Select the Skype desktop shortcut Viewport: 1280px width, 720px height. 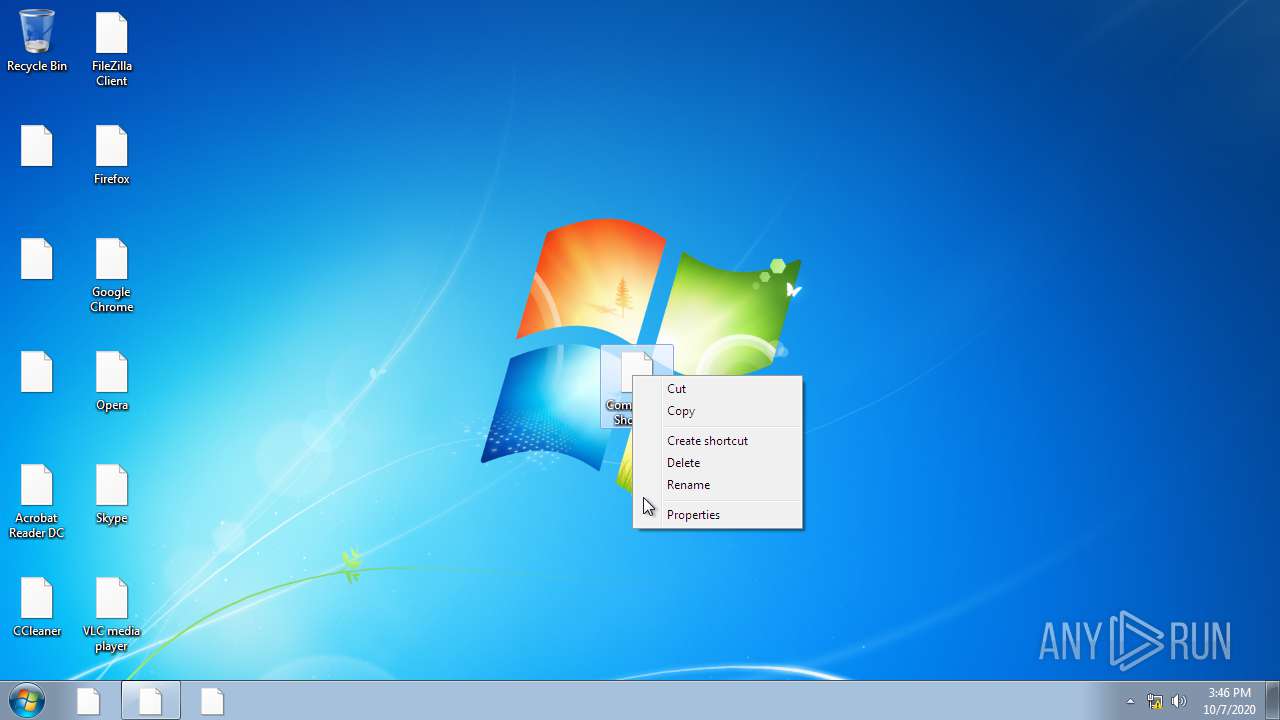tap(112, 494)
